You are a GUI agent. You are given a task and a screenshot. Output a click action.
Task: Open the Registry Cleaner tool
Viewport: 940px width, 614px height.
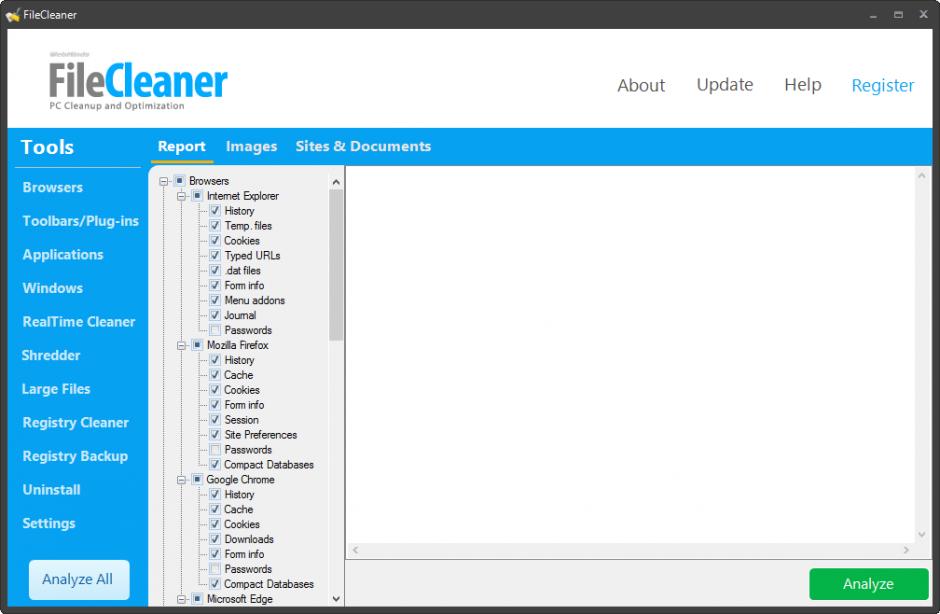(x=76, y=422)
